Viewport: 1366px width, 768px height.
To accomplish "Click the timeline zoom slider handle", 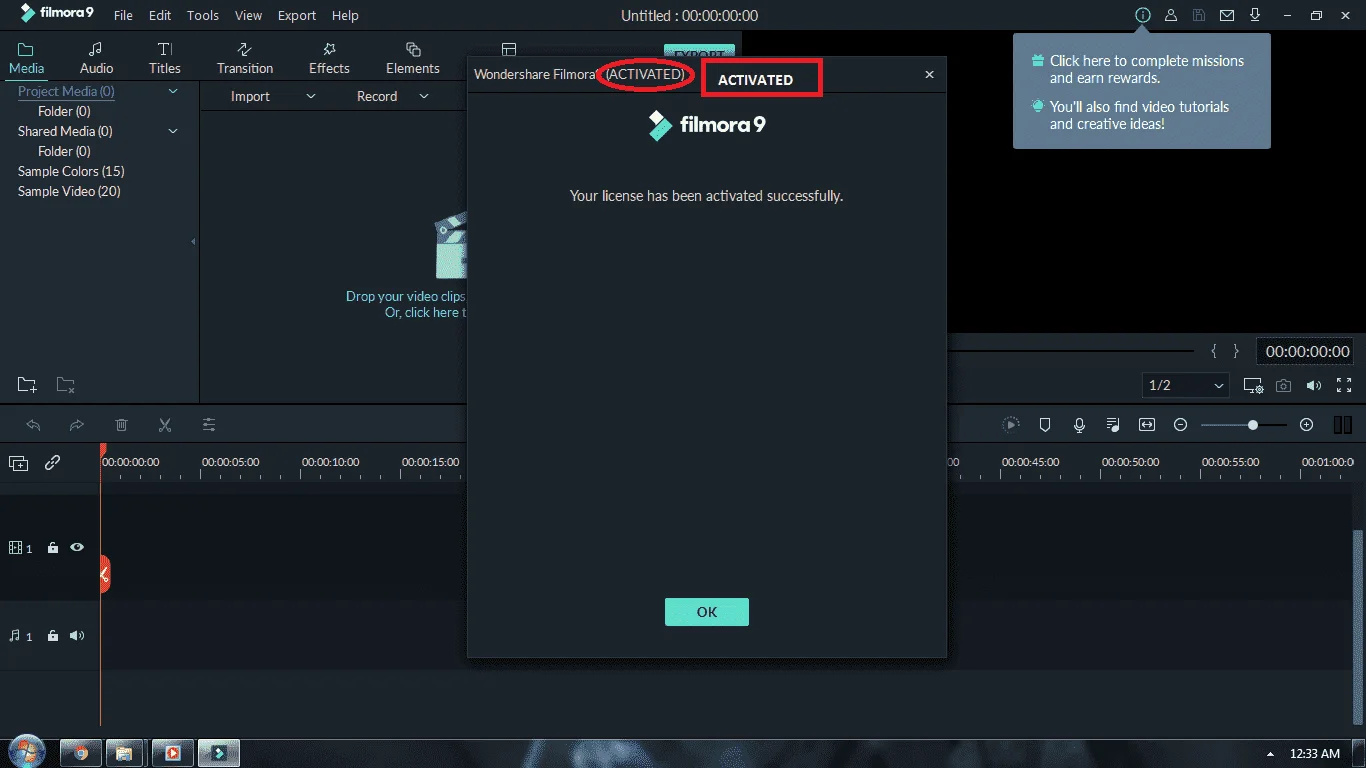I will pyautogui.click(x=1253, y=425).
